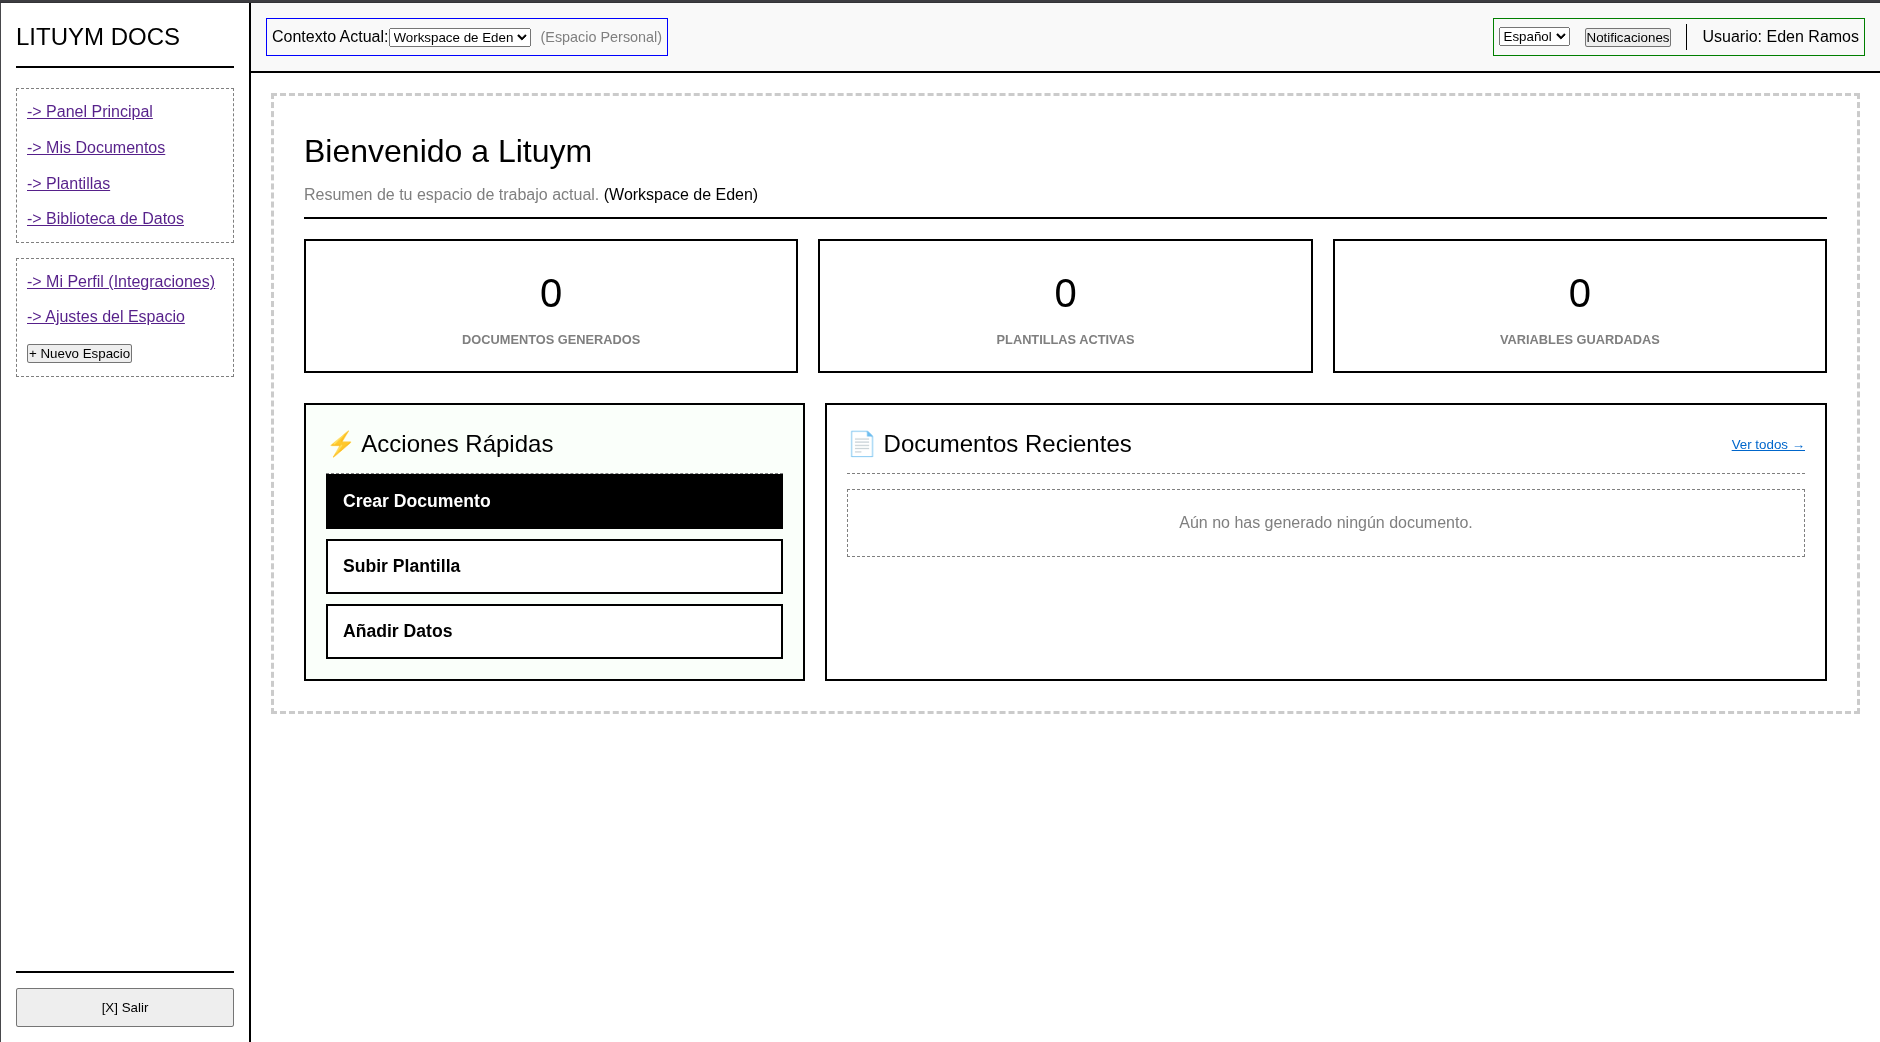The image size is (1880, 1042).
Task: Click the Resumen de tu espacio subtitle
Action: click(x=451, y=195)
